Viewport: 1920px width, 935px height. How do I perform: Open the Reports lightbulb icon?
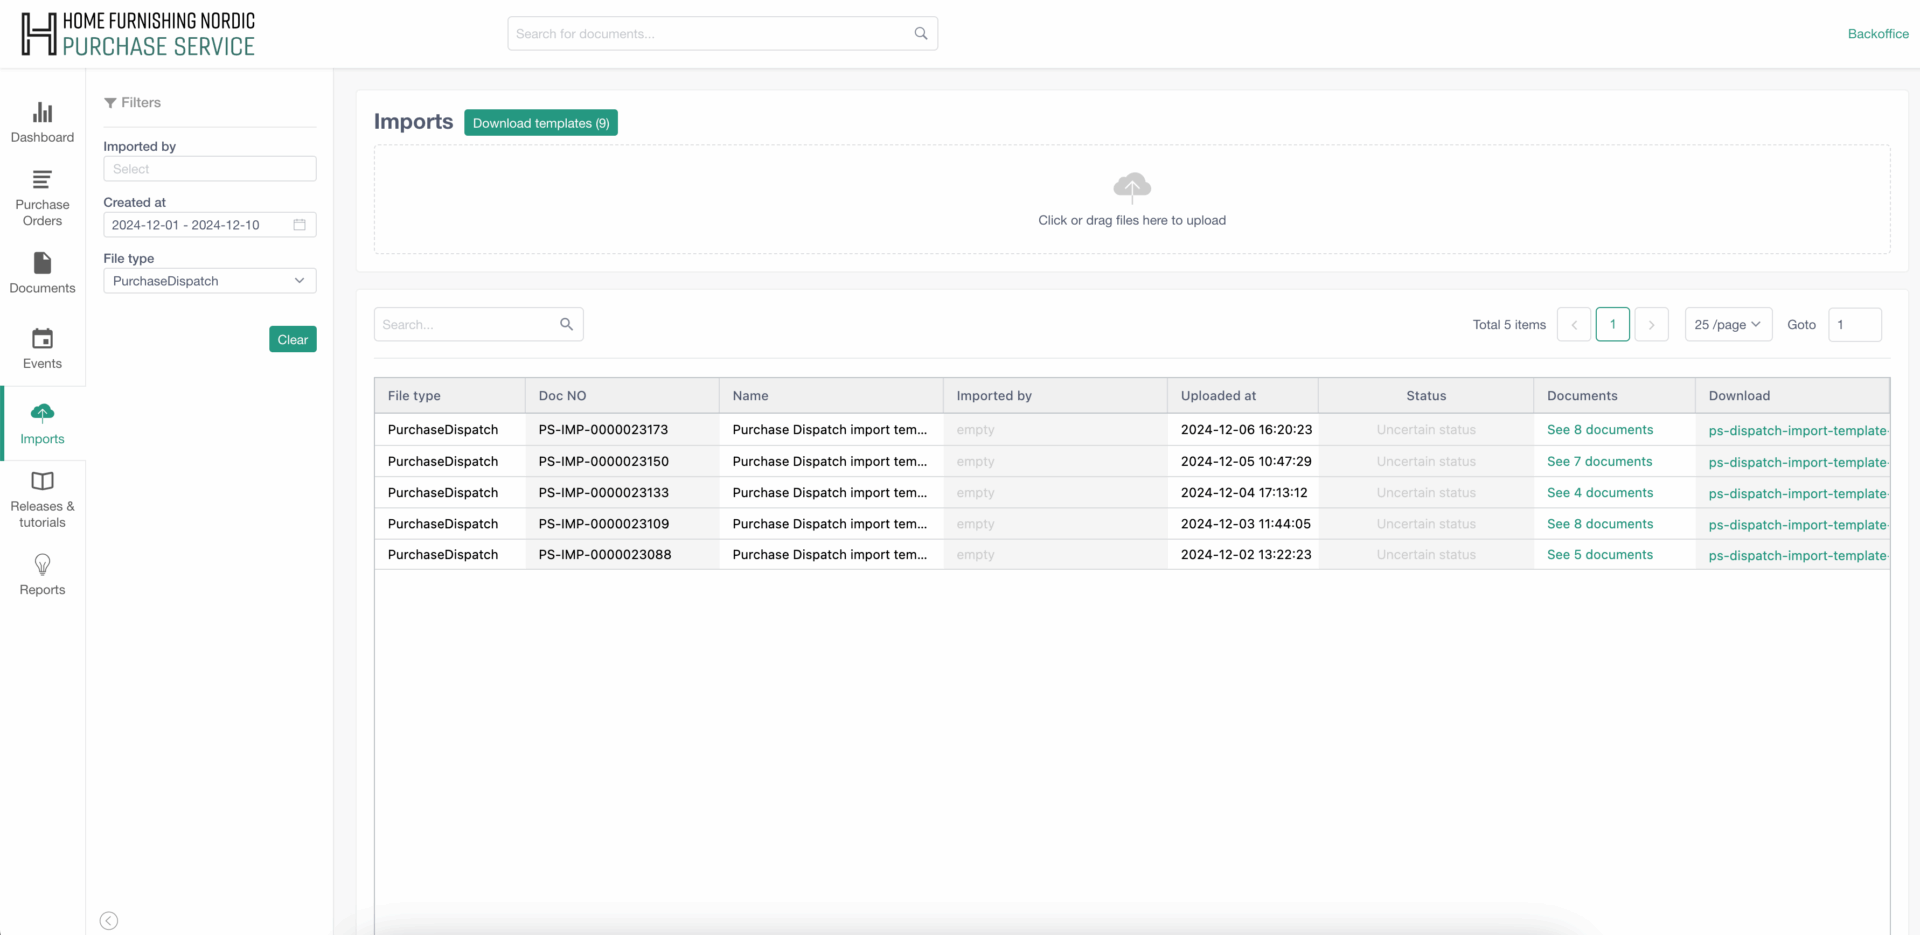pos(42,565)
